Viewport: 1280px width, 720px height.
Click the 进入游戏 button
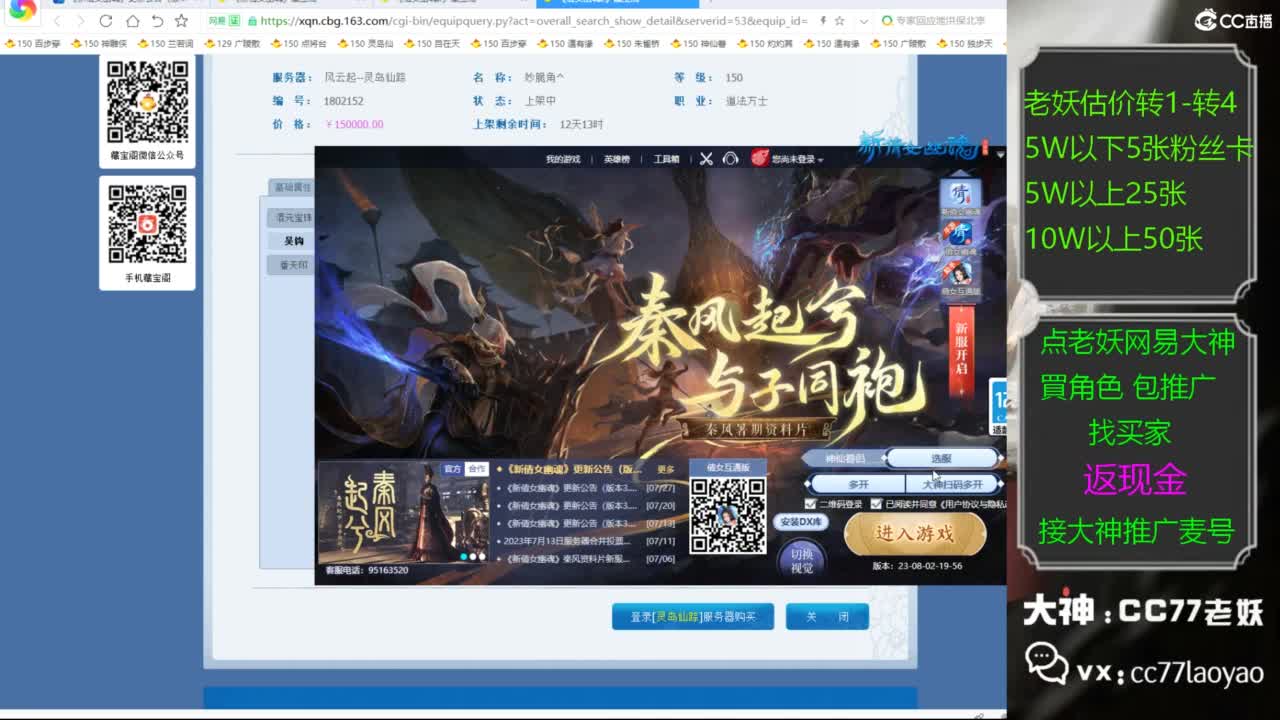[x=916, y=535]
